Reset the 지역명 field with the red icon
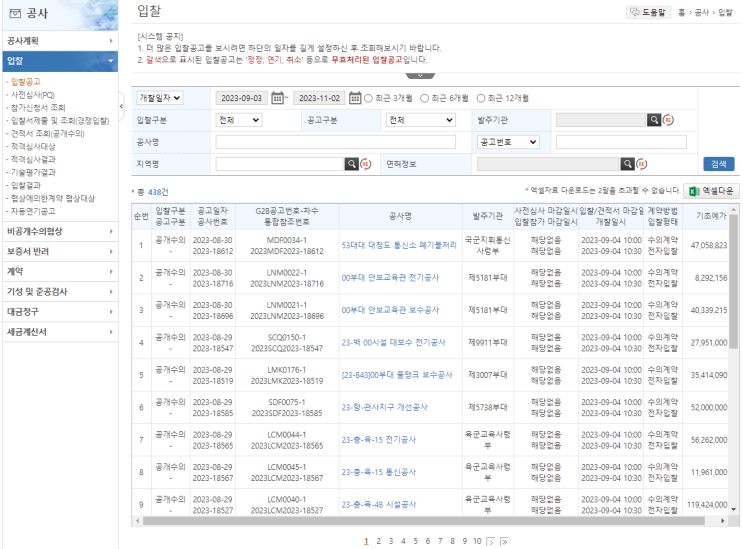The height and width of the screenshot is (549, 743). [366, 164]
